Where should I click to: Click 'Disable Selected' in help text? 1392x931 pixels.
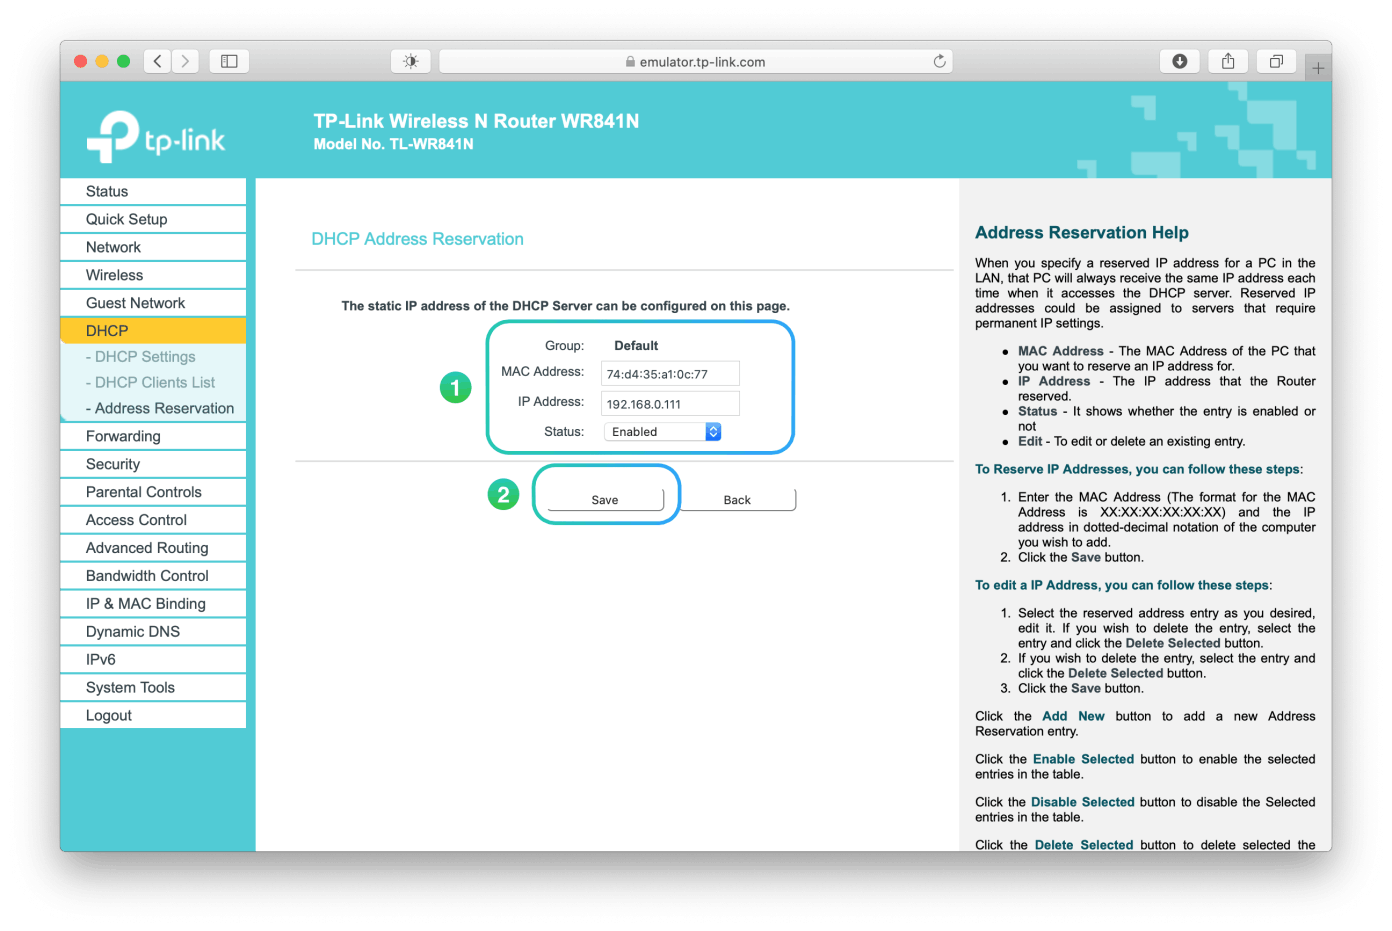pyautogui.click(x=1083, y=802)
